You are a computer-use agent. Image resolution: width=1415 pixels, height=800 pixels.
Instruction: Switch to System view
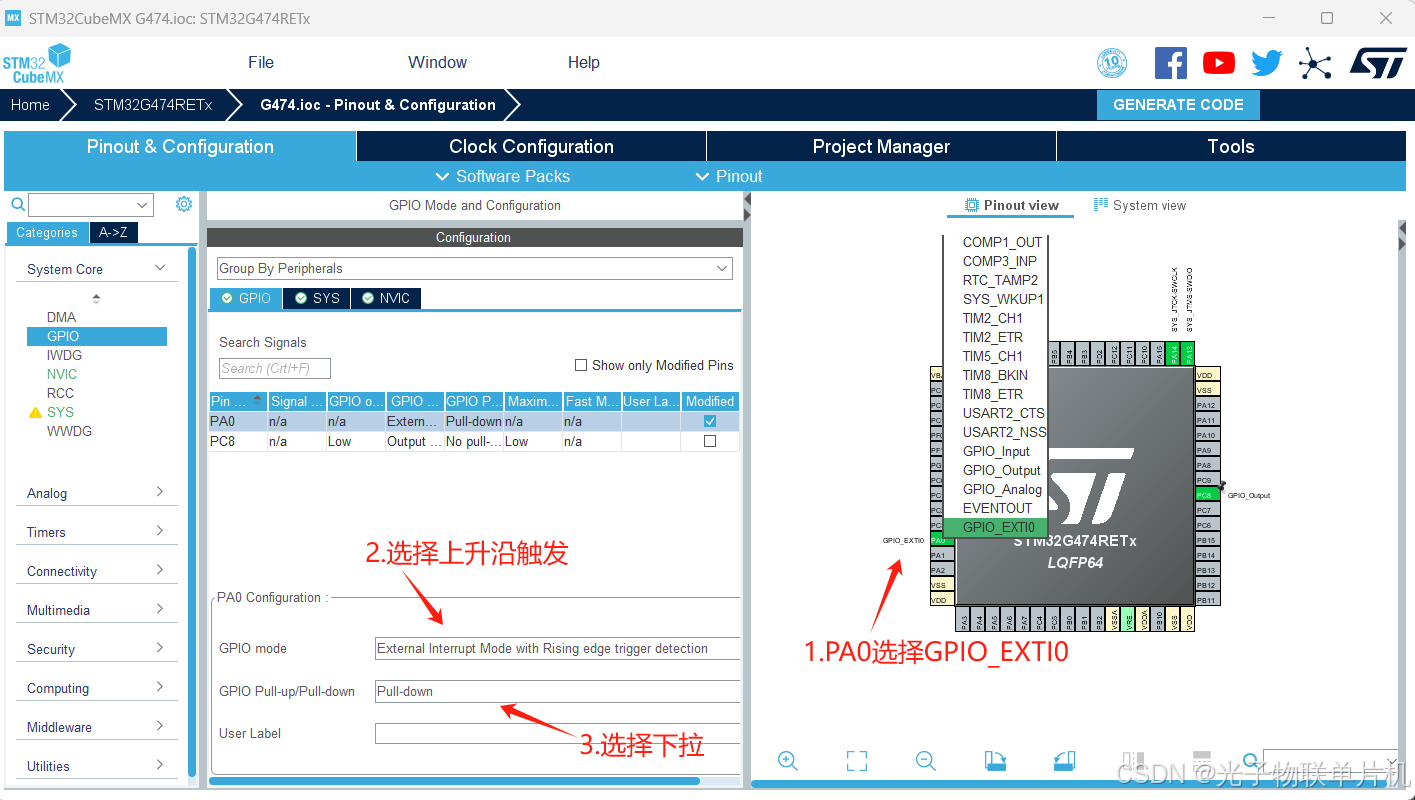(1140, 205)
